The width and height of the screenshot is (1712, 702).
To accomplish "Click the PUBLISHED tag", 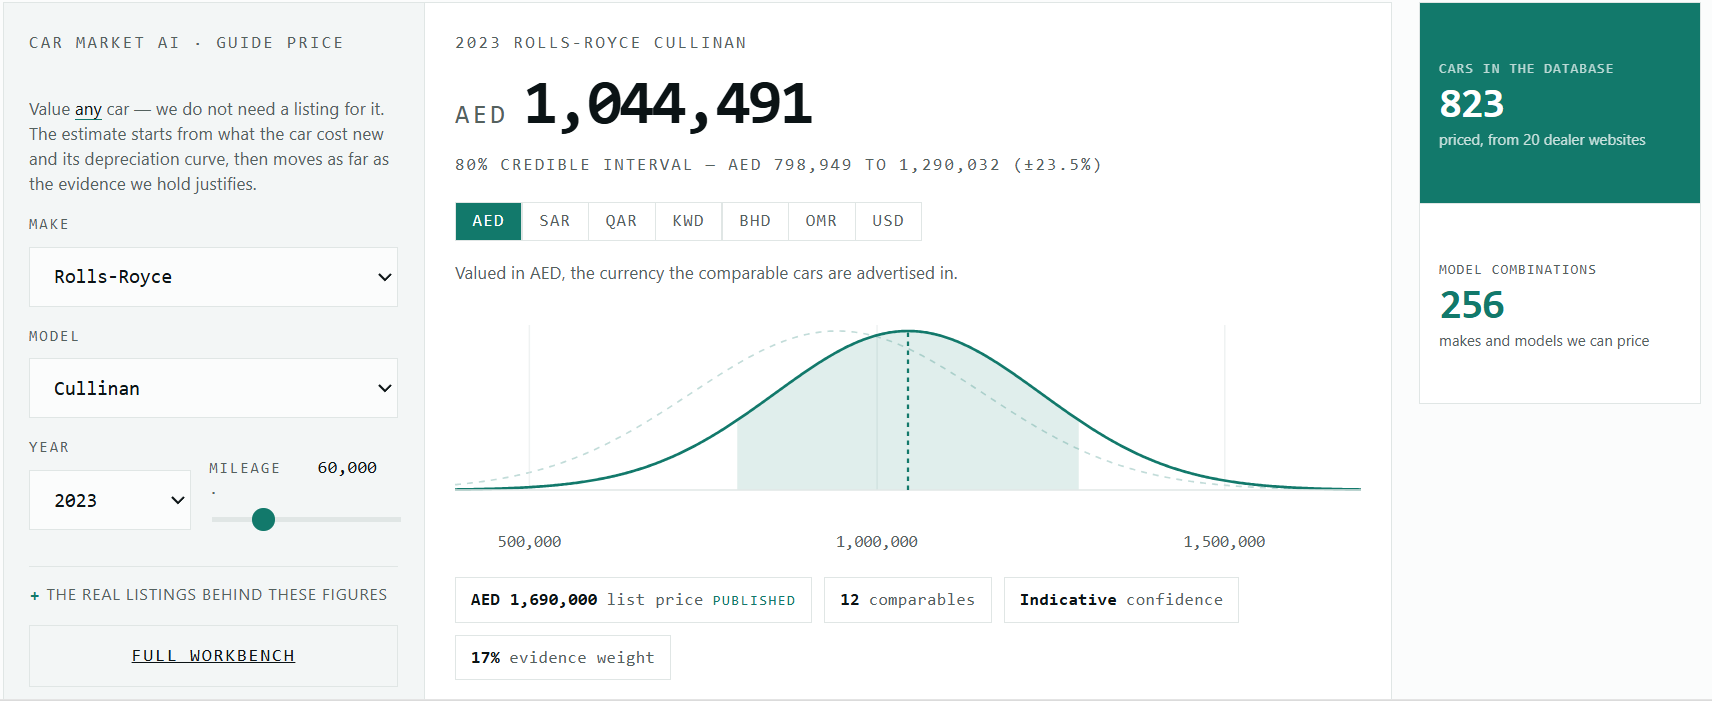I will tap(754, 601).
